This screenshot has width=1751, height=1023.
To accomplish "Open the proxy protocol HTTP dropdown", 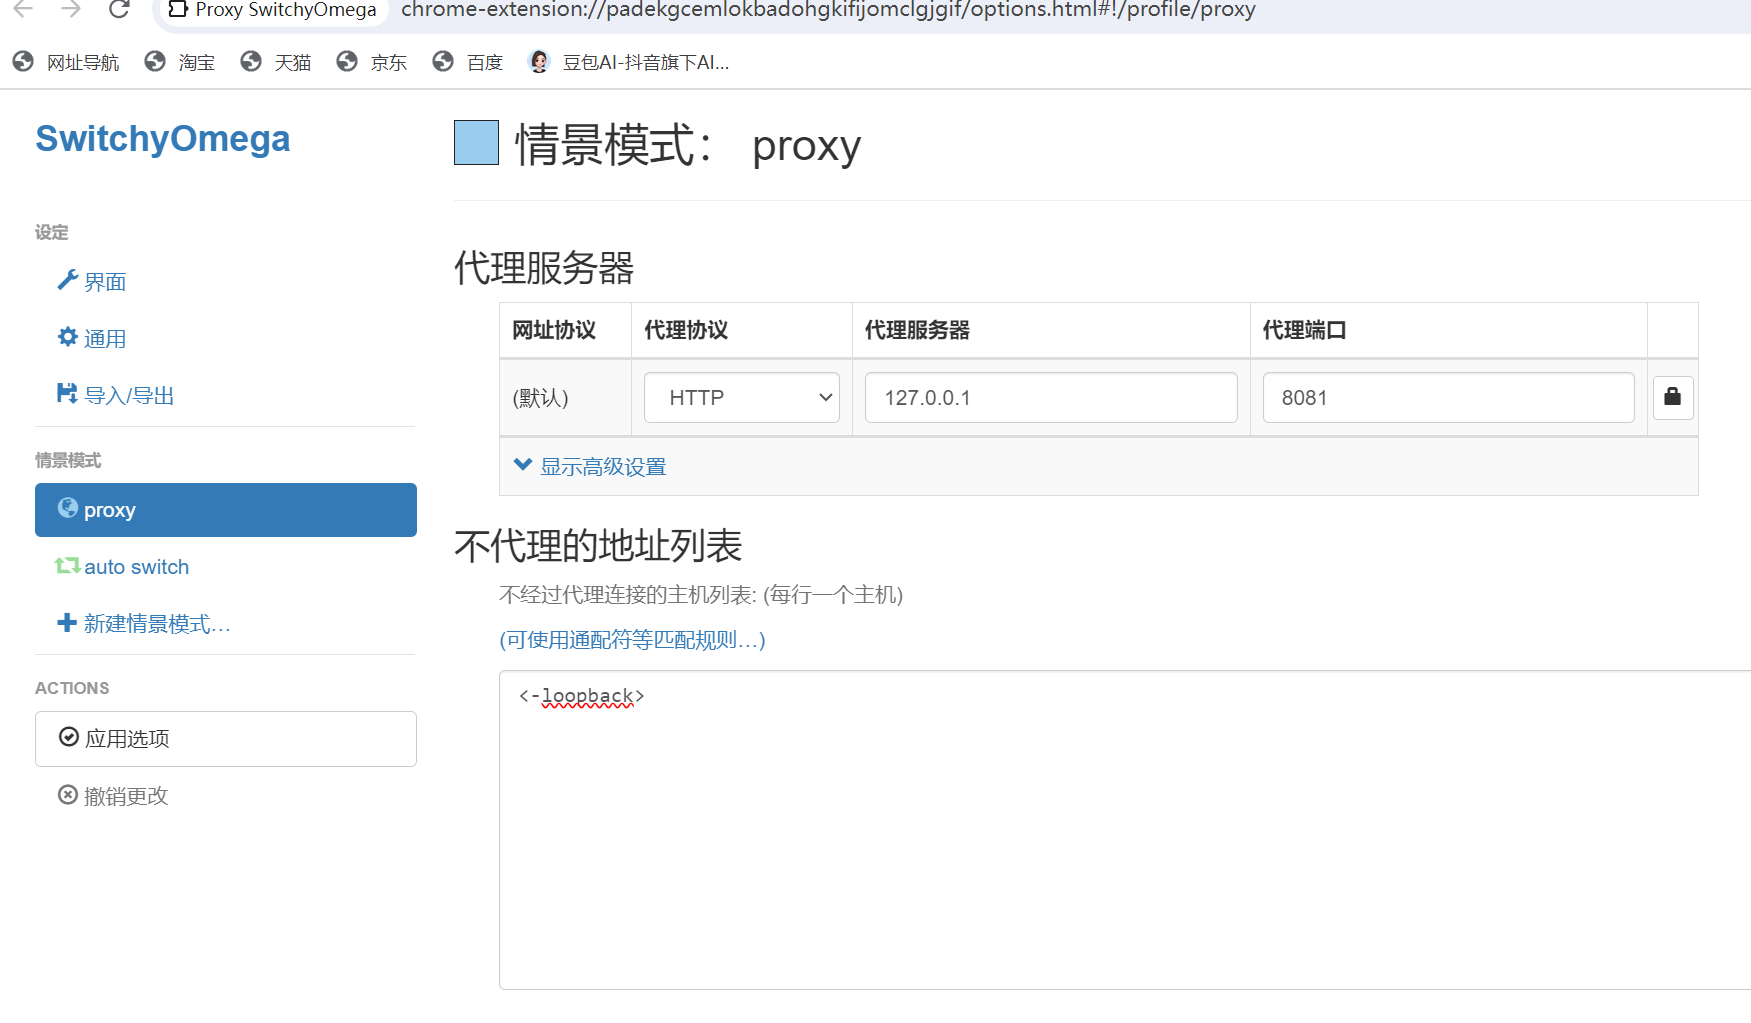I will pyautogui.click(x=742, y=398).
